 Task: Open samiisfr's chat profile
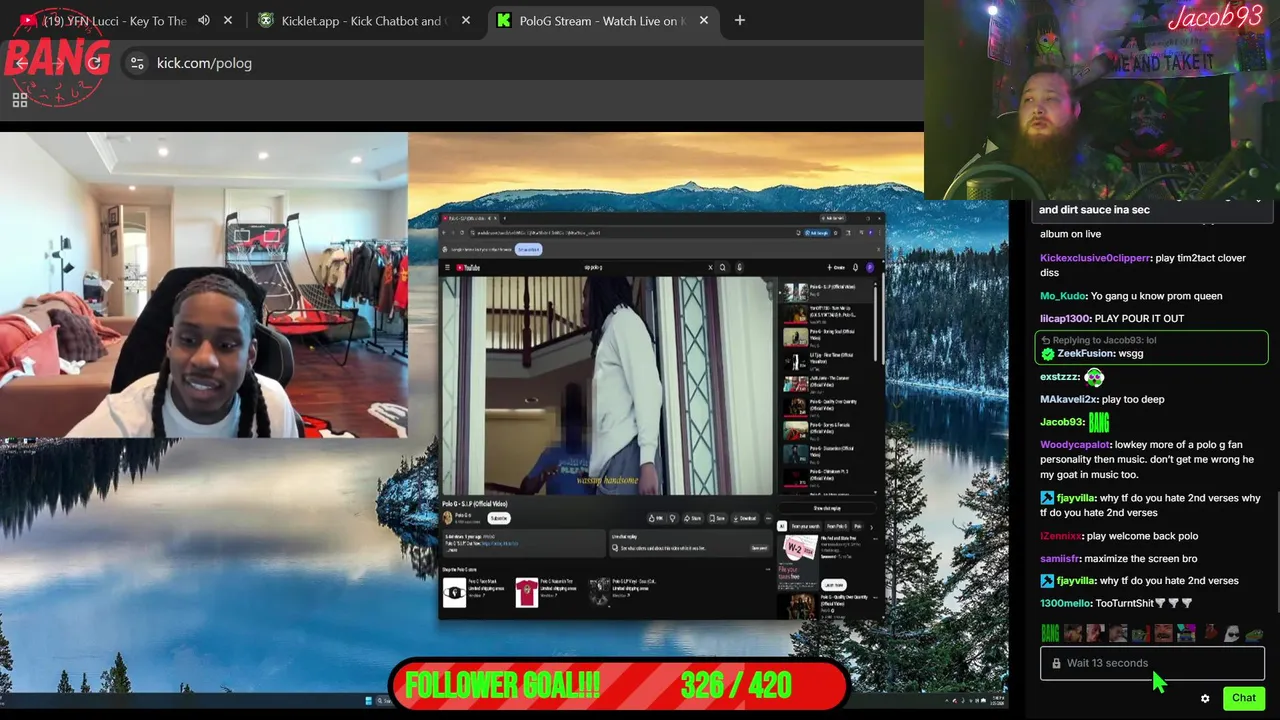pos(1059,559)
